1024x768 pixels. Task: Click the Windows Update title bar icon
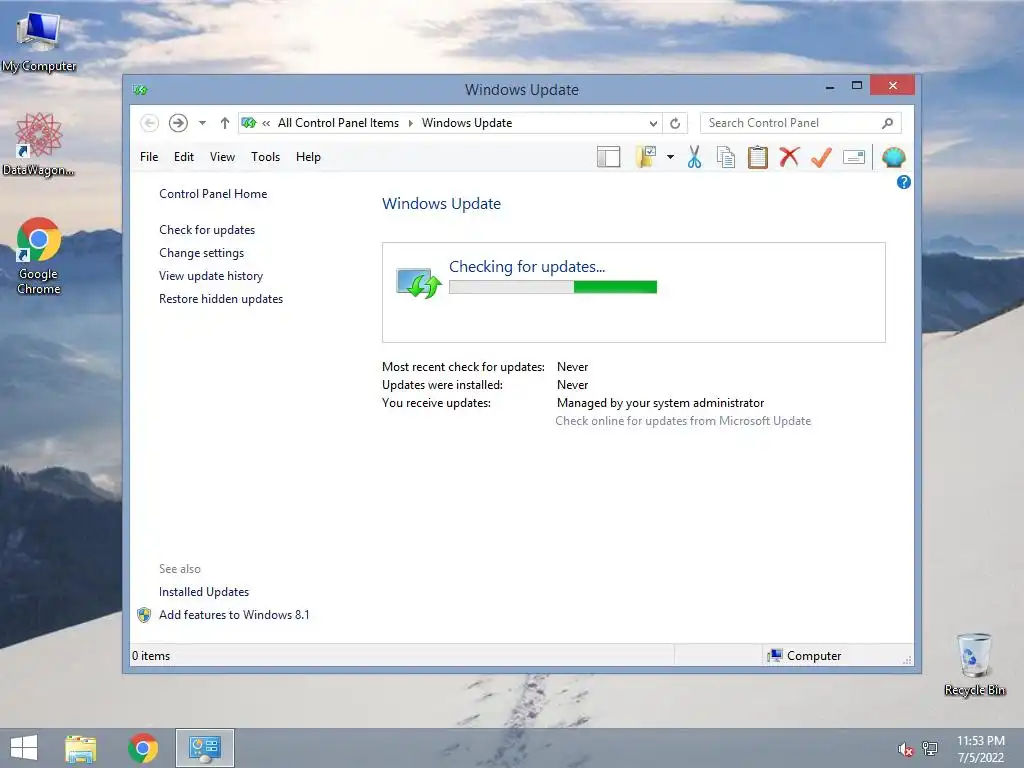(x=140, y=89)
